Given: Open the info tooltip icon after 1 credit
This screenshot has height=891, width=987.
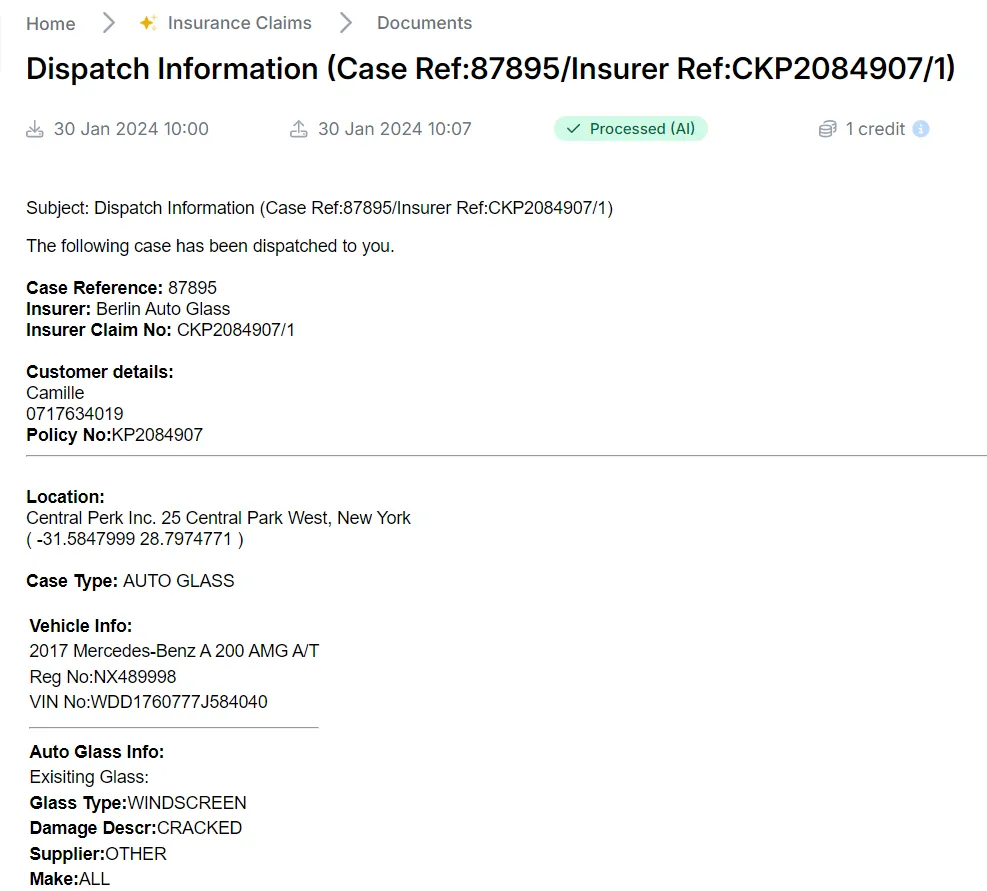Looking at the screenshot, I should click(x=920, y=129).
